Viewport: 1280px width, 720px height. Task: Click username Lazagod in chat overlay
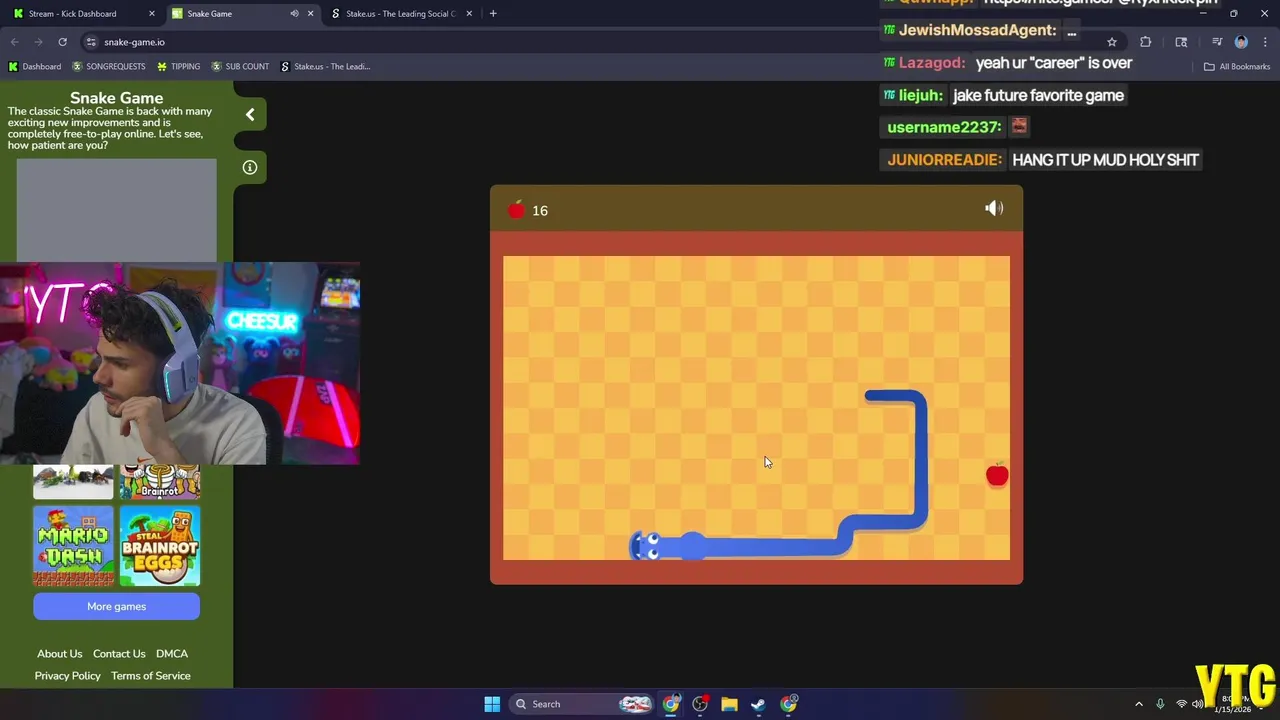pos(931,63)
